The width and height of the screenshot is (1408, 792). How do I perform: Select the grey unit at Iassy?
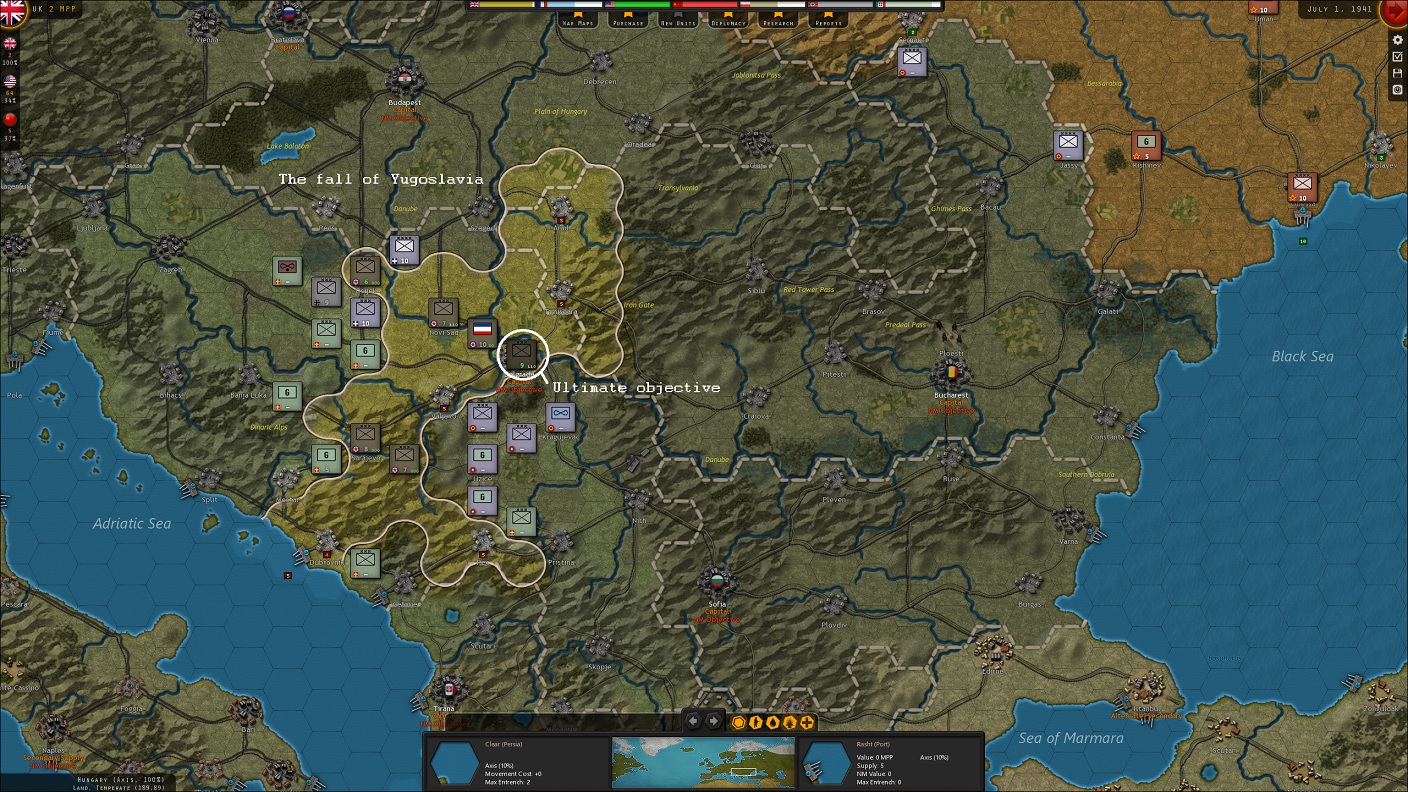pos(1068,146)
